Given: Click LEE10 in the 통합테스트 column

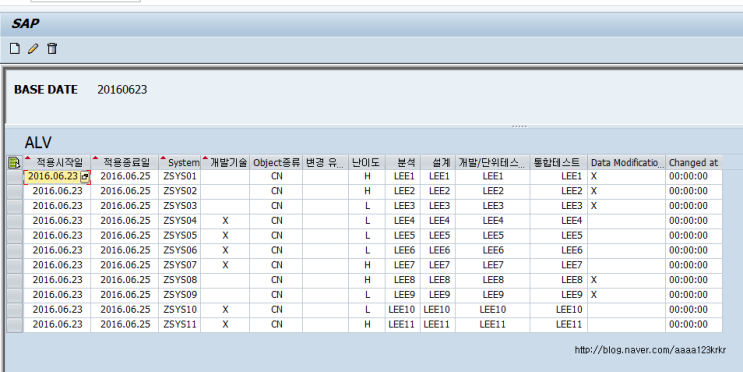Looking at the screenshot, I should pos(569,309).
